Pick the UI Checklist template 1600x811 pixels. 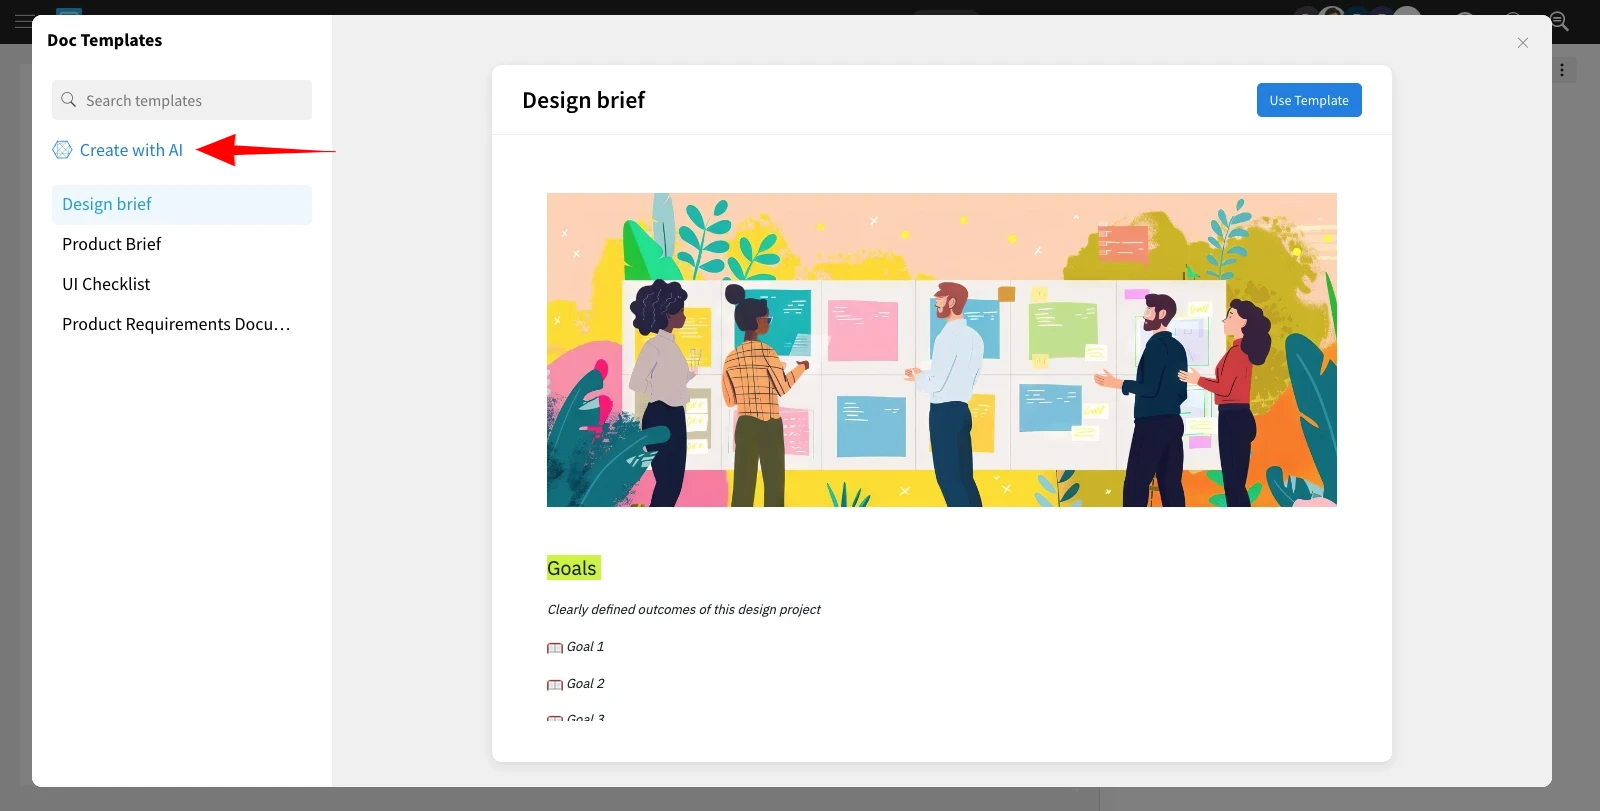coord(106,284)
